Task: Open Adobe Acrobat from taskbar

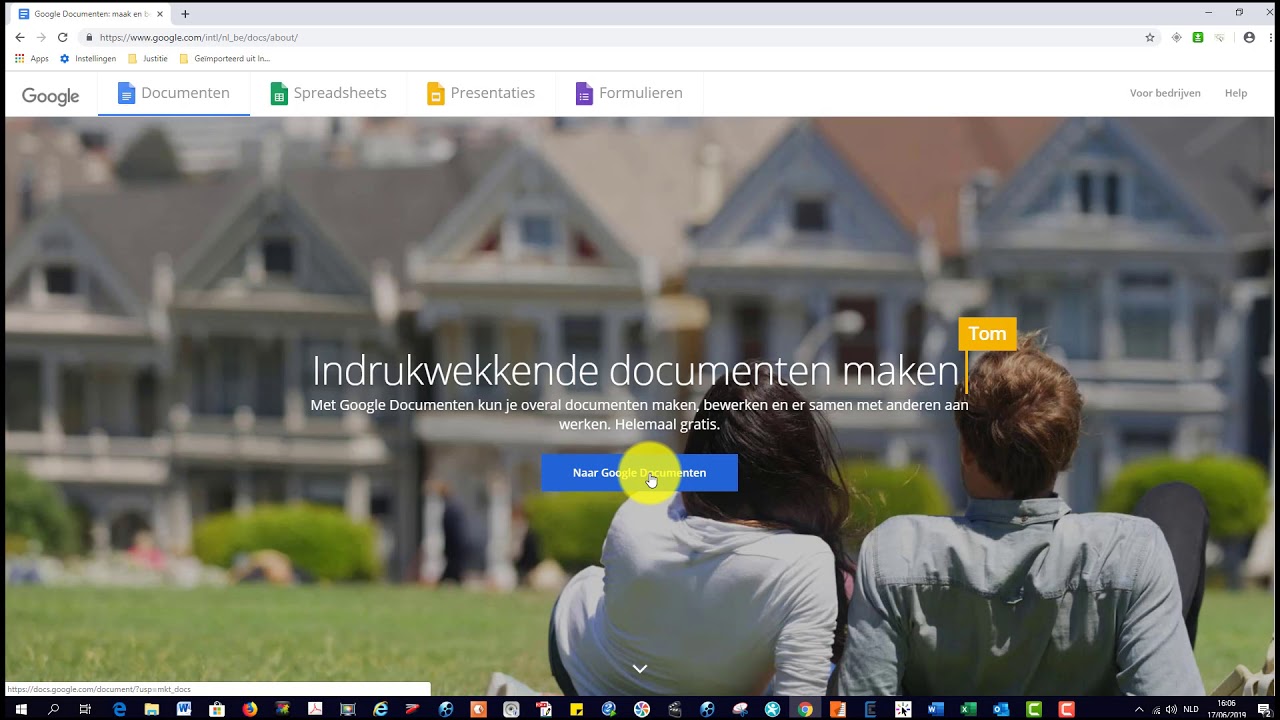Action: 315,709
